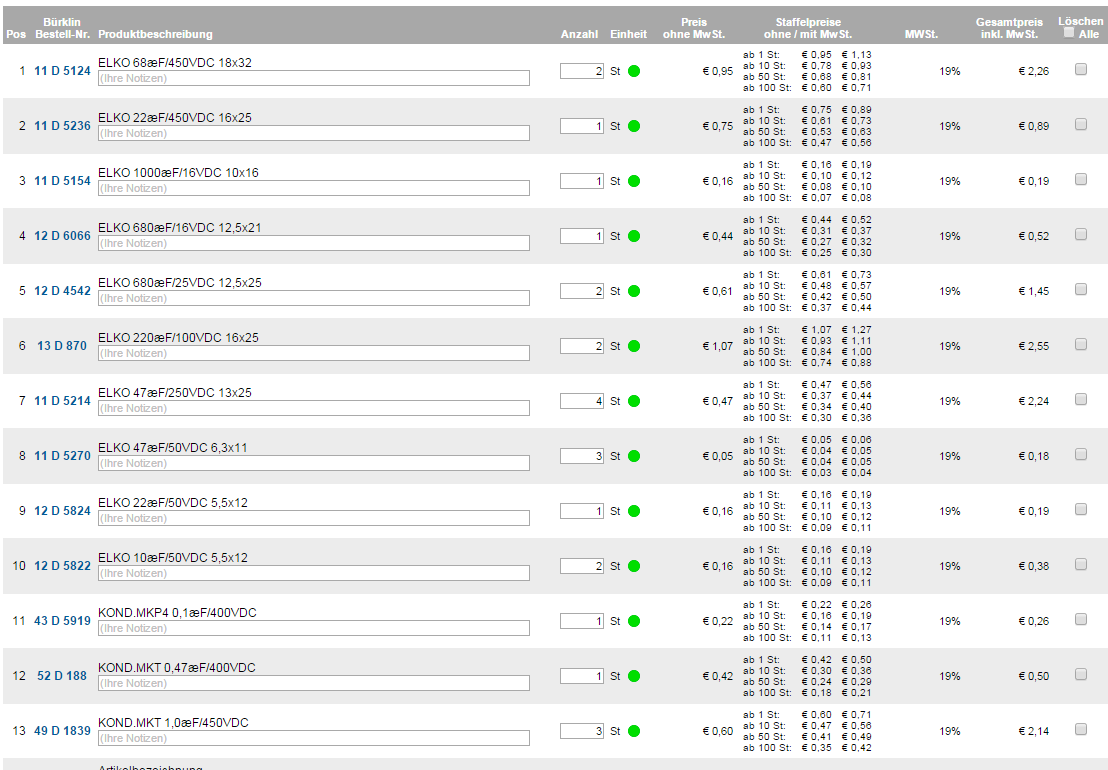Click product name KOND.MKP4 0,1æF/400VDC
Image resolution: width=1108 pixels, height=770 pixels.
coord(177,612)
